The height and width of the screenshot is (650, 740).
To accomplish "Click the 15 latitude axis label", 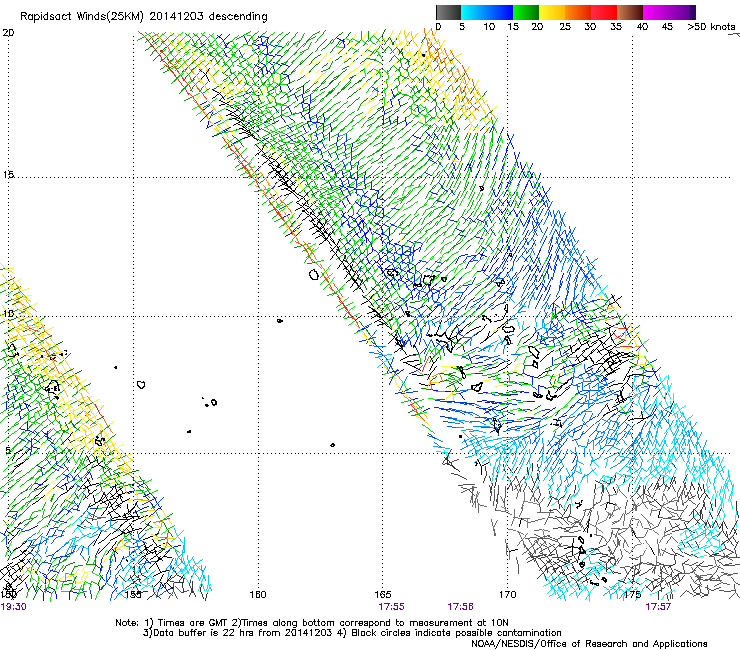I will (8, 175).
